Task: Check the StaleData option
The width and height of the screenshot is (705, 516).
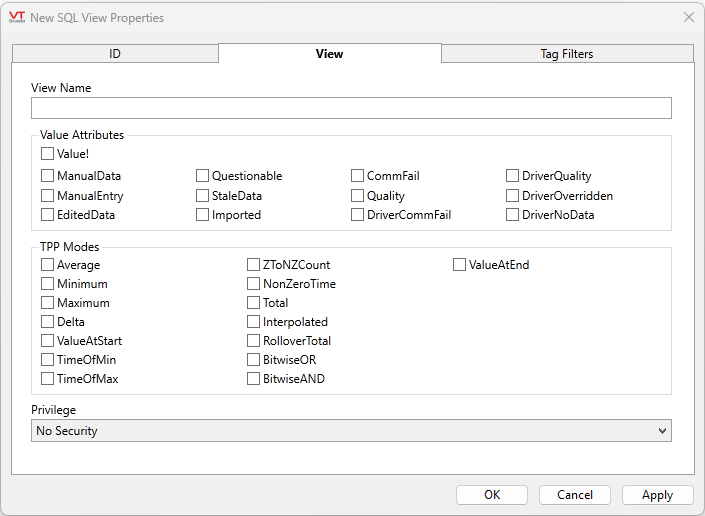Action: (203, 196)
